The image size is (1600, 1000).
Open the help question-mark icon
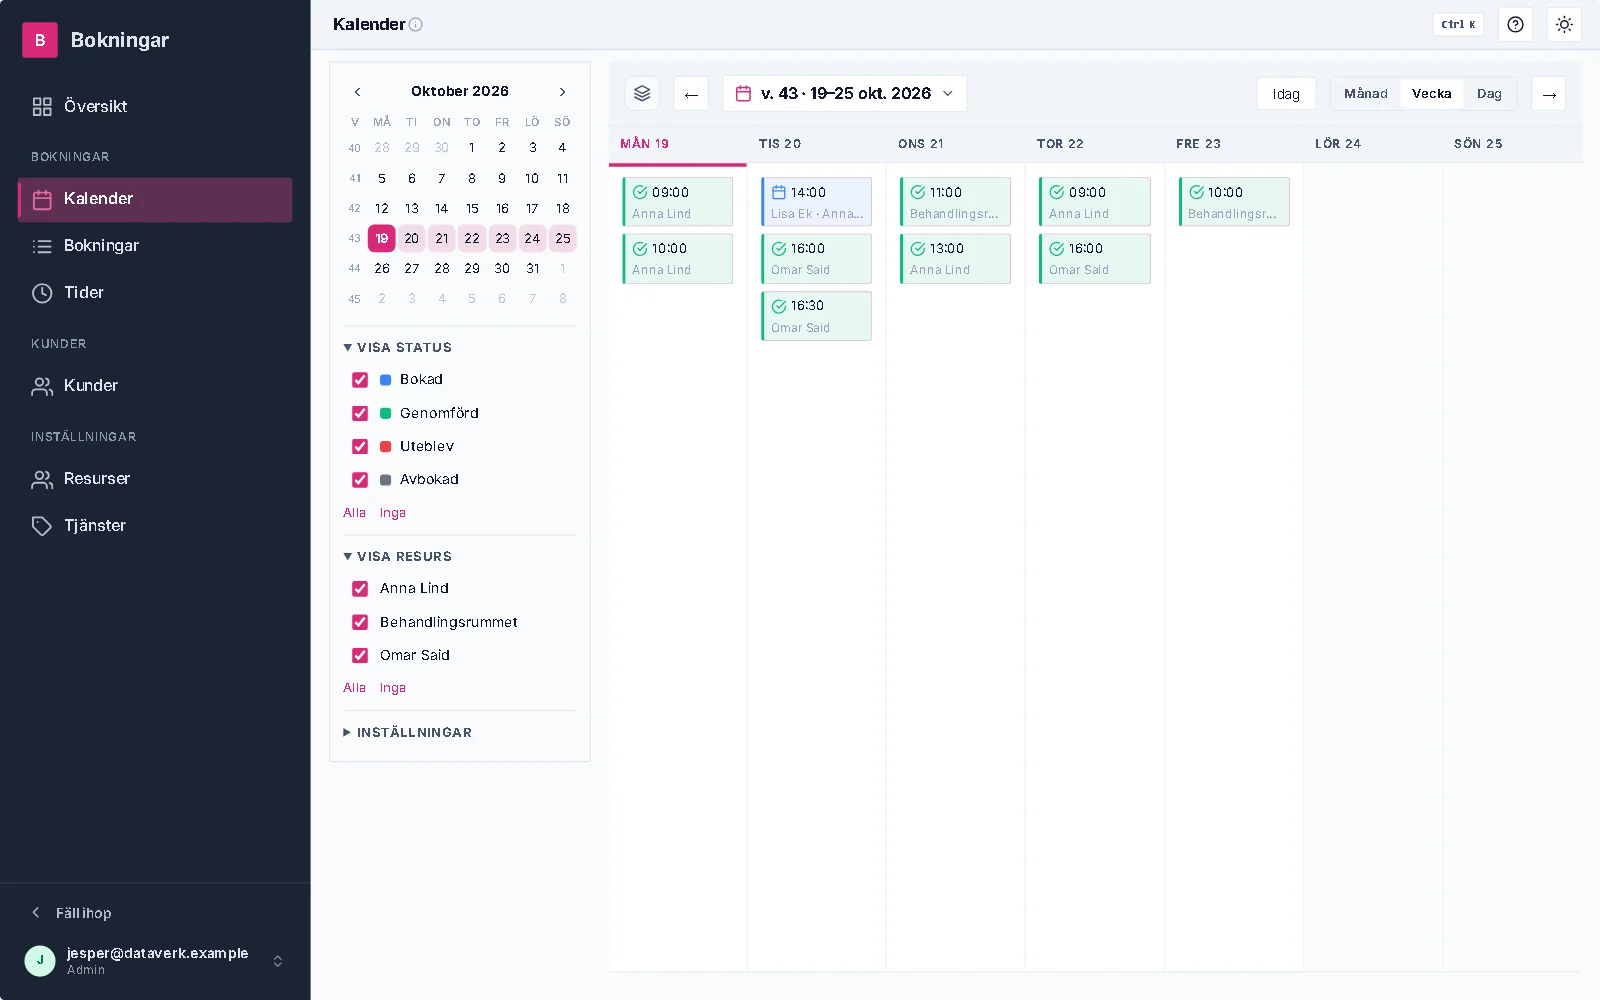click(1516, 25)
